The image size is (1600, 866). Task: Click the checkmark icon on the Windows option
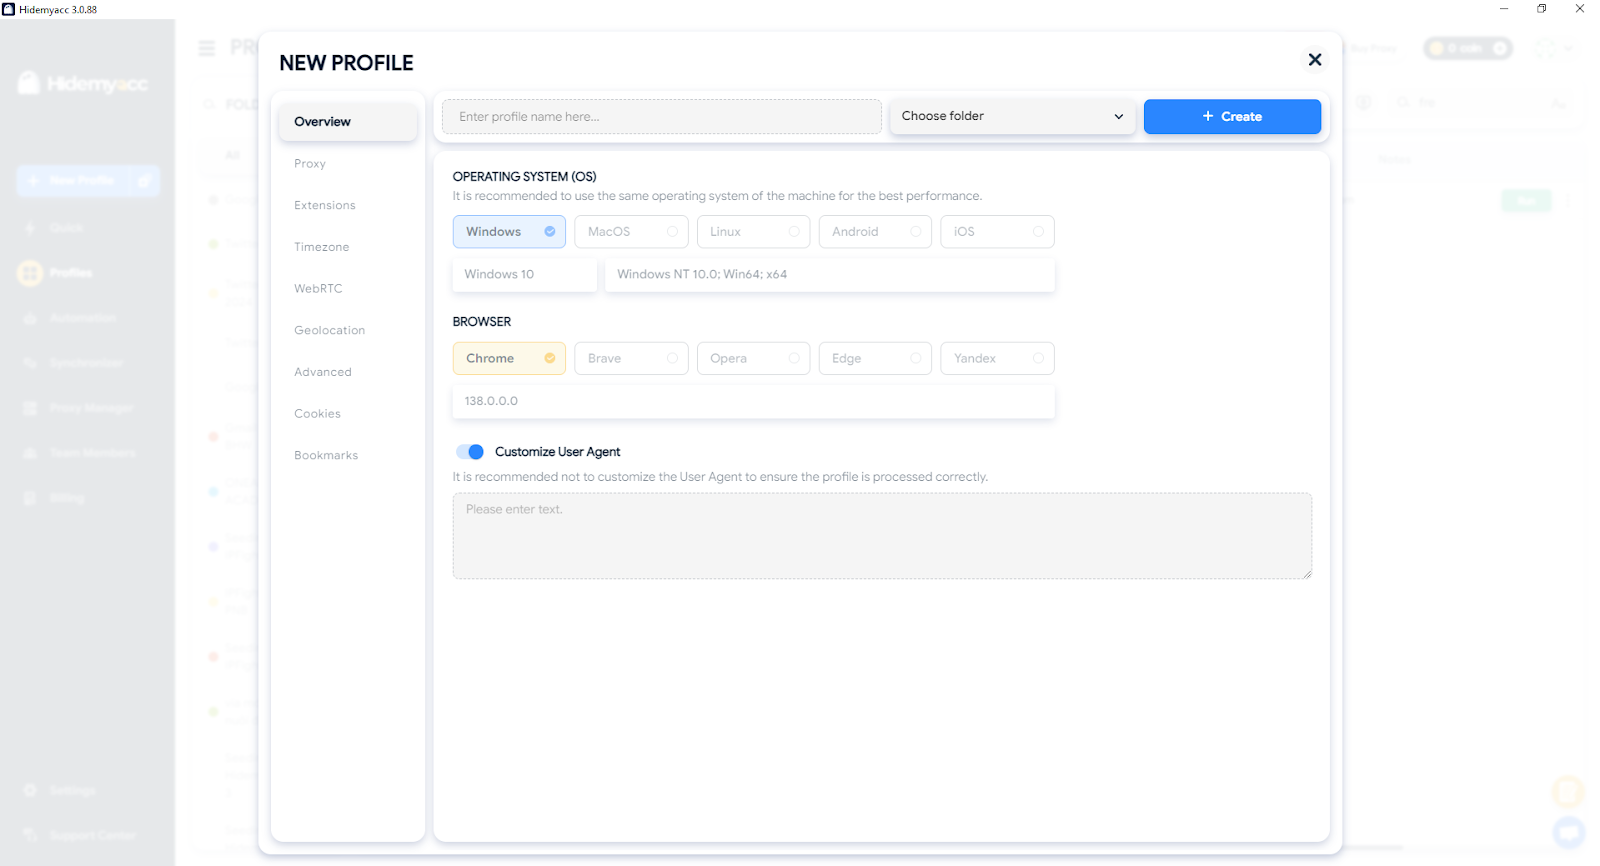[x=550, y=232]
